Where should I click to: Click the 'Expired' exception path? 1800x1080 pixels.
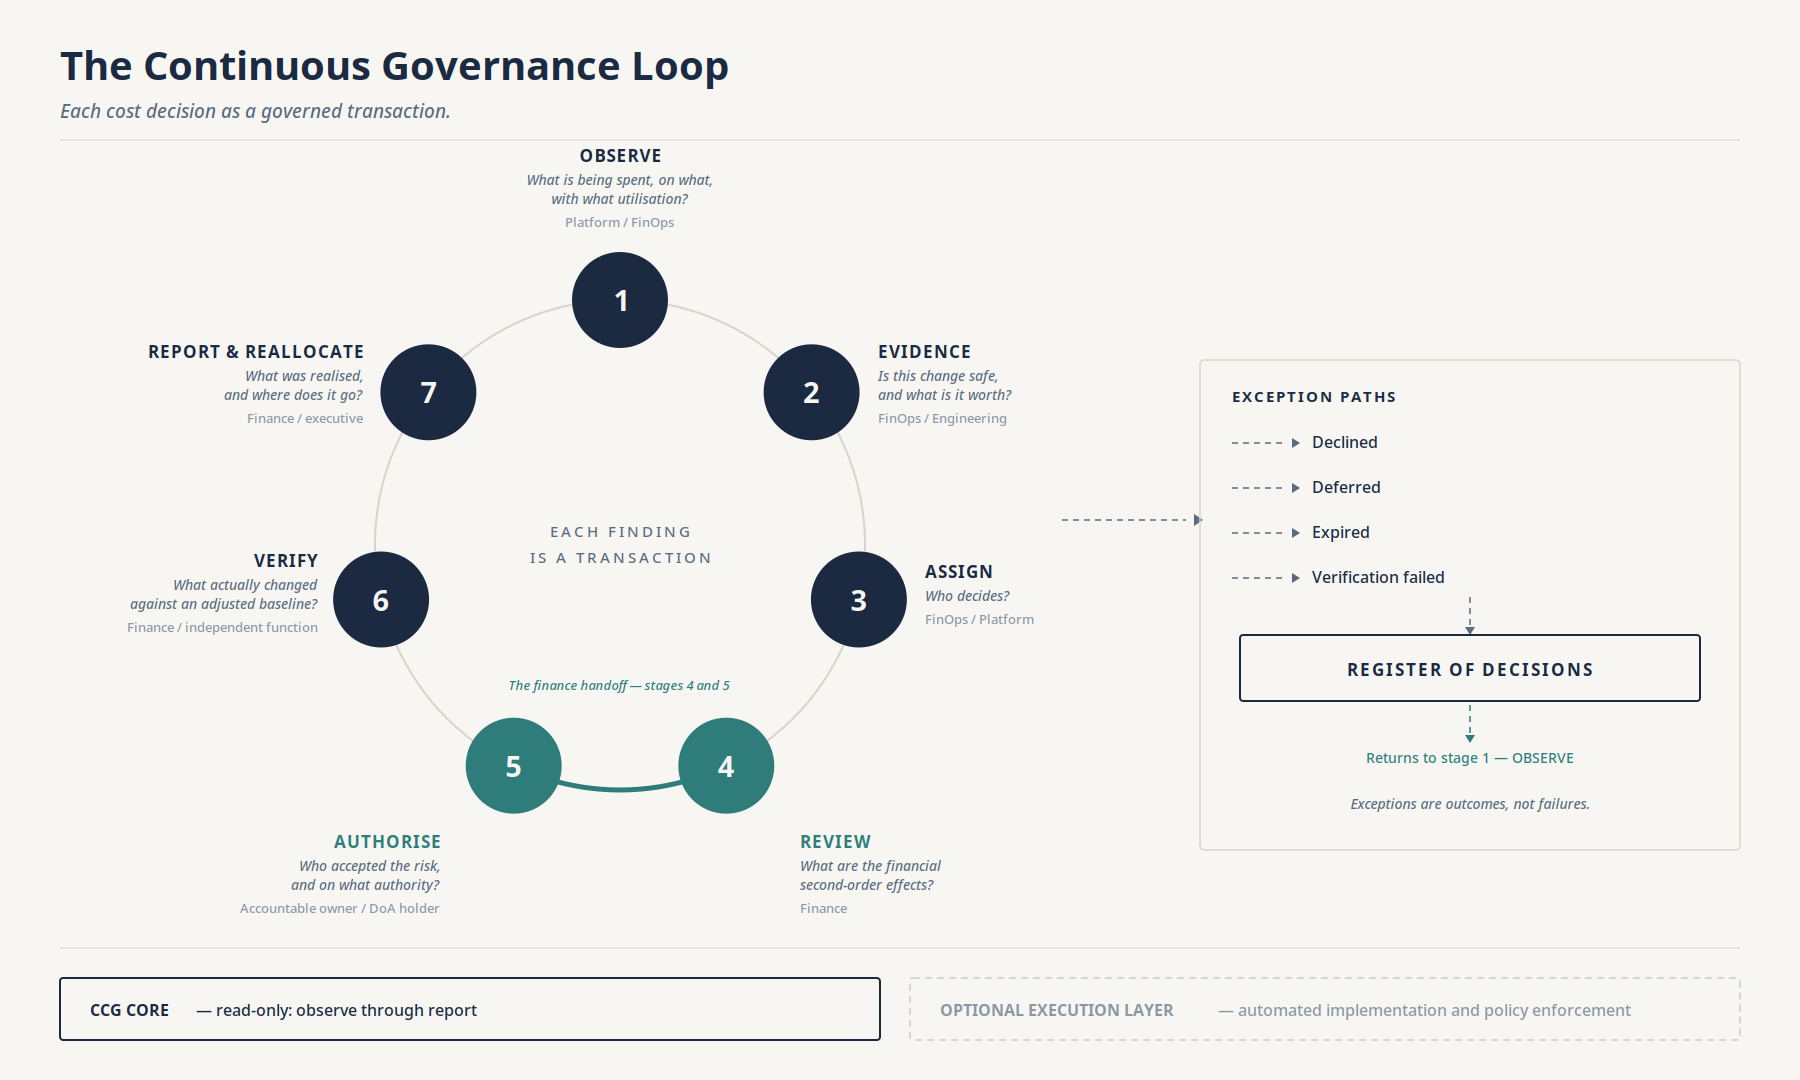pyautogui.click(x=1341, y=532)
